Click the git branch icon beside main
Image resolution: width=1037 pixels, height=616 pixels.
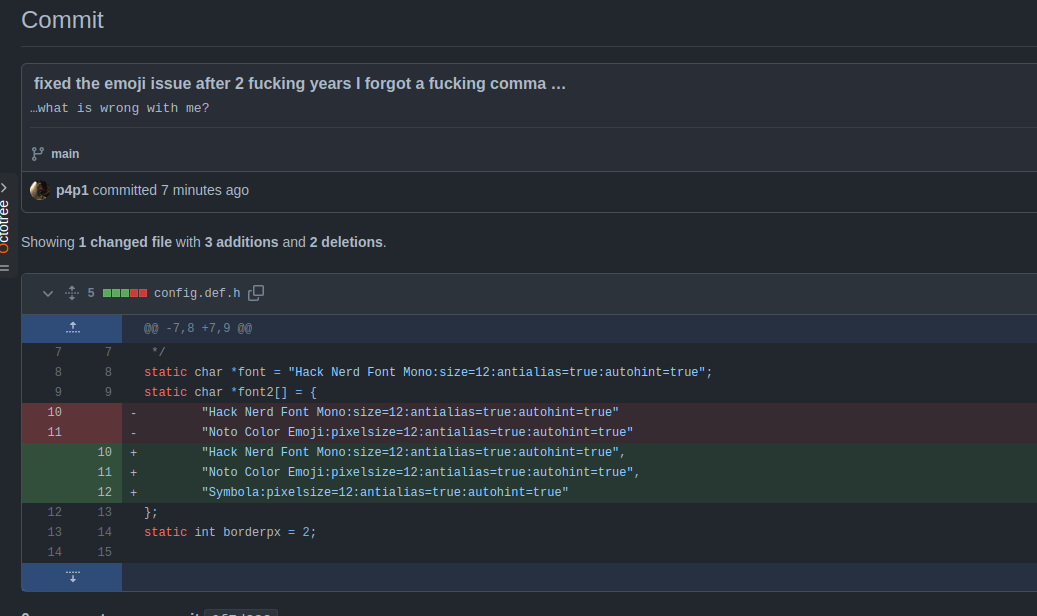(x=38, y=154)
